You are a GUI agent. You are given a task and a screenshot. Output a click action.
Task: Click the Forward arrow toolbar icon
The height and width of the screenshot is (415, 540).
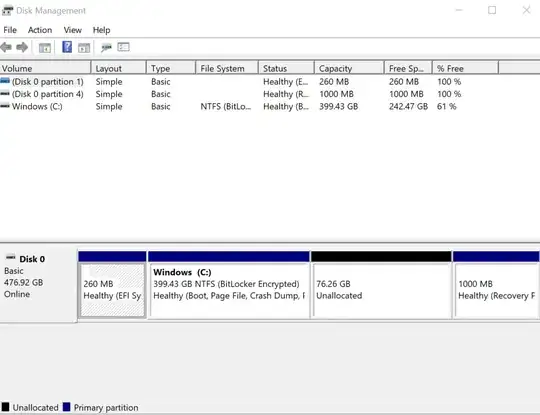pos(22,47)
